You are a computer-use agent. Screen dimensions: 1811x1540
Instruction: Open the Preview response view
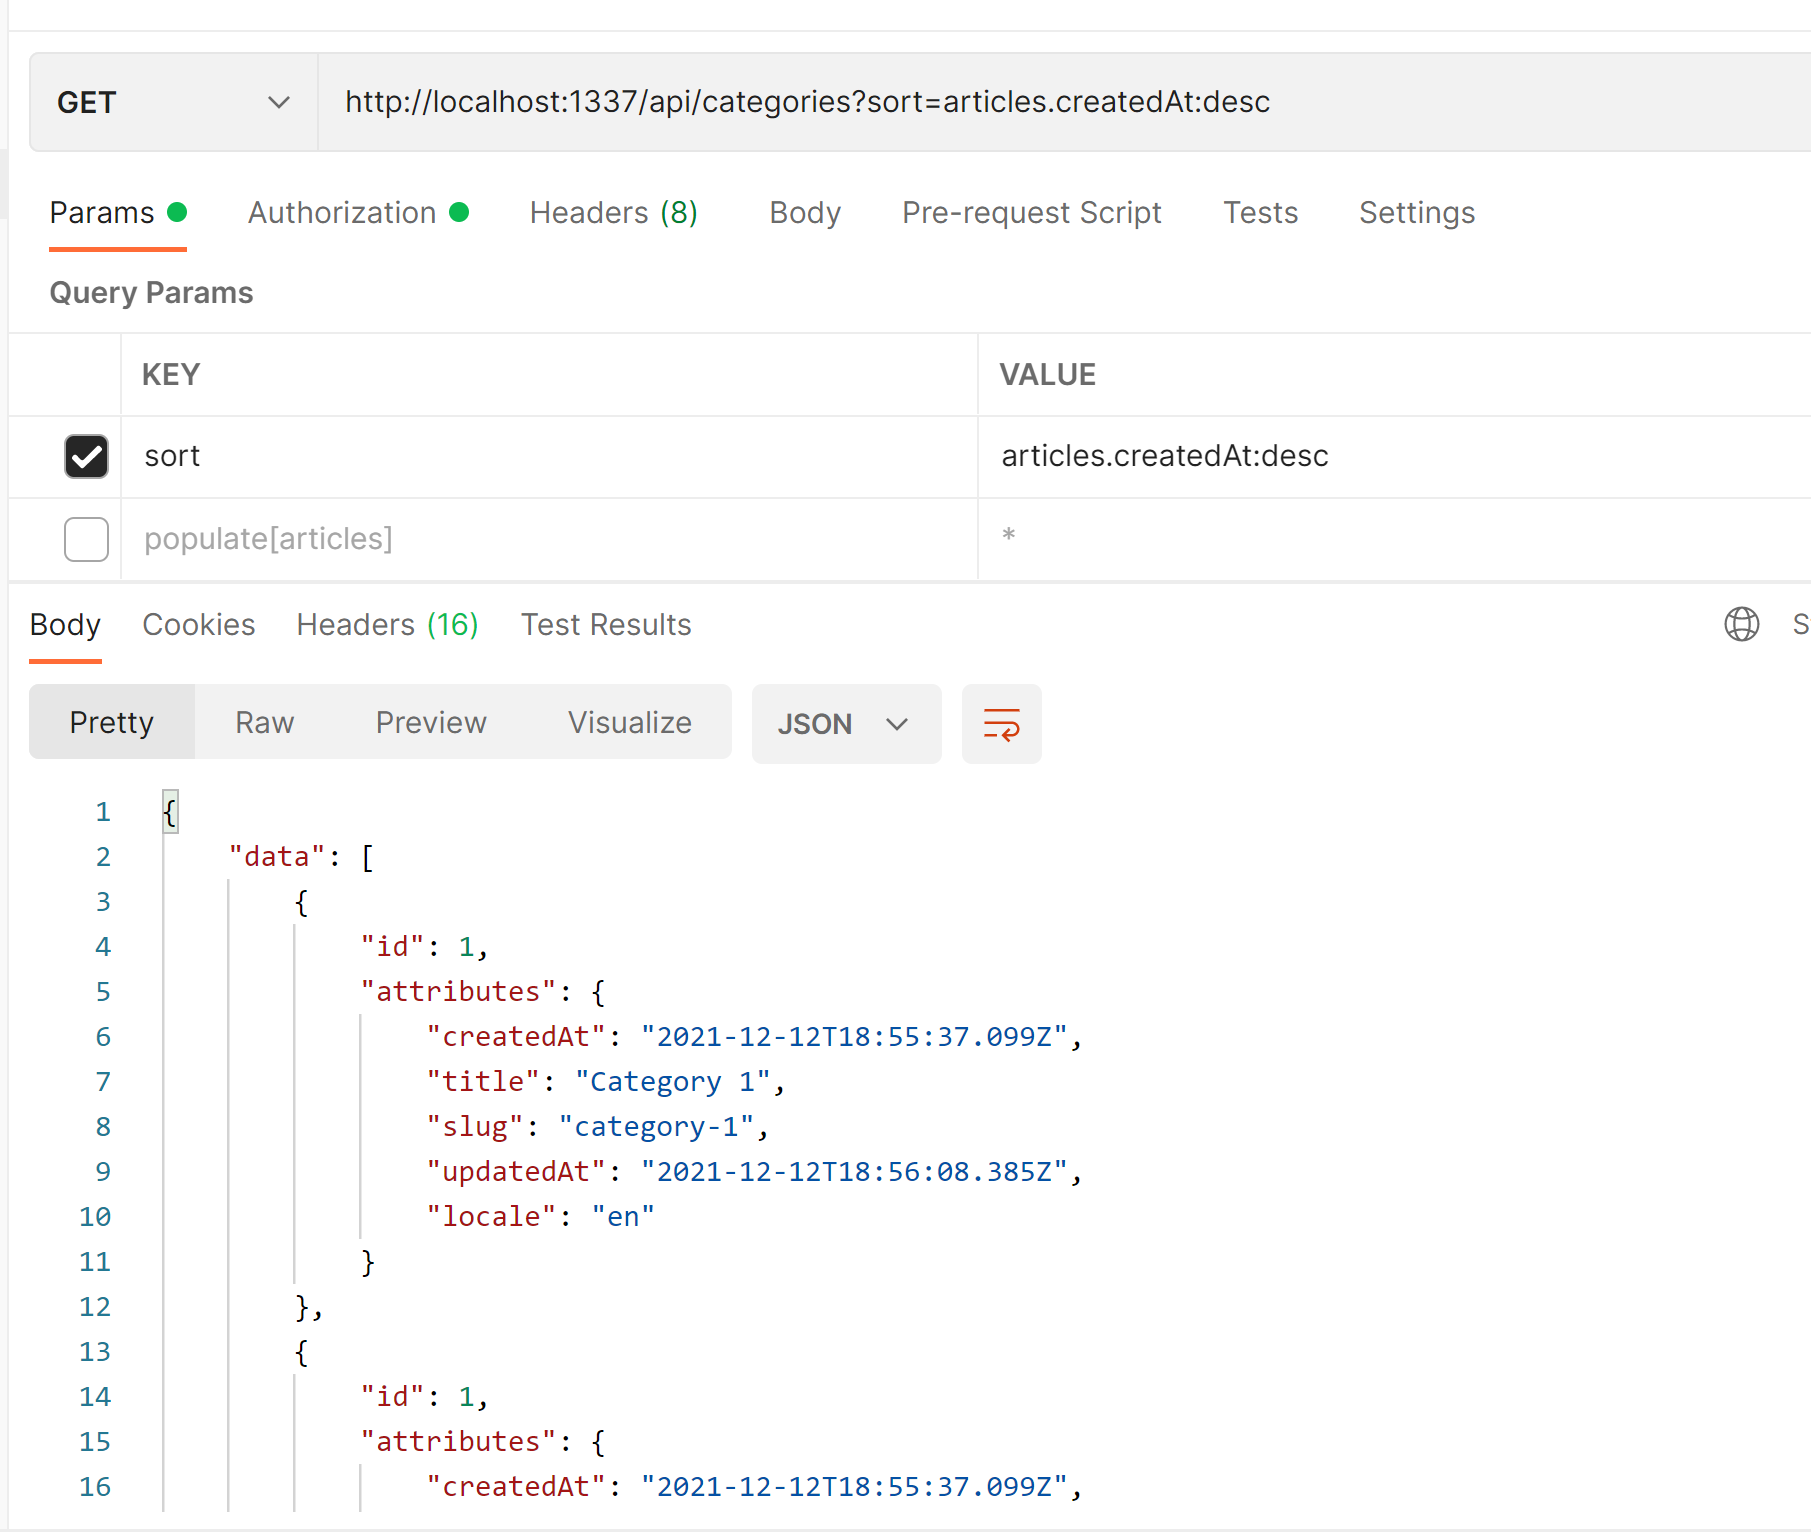tap(431, 722)
